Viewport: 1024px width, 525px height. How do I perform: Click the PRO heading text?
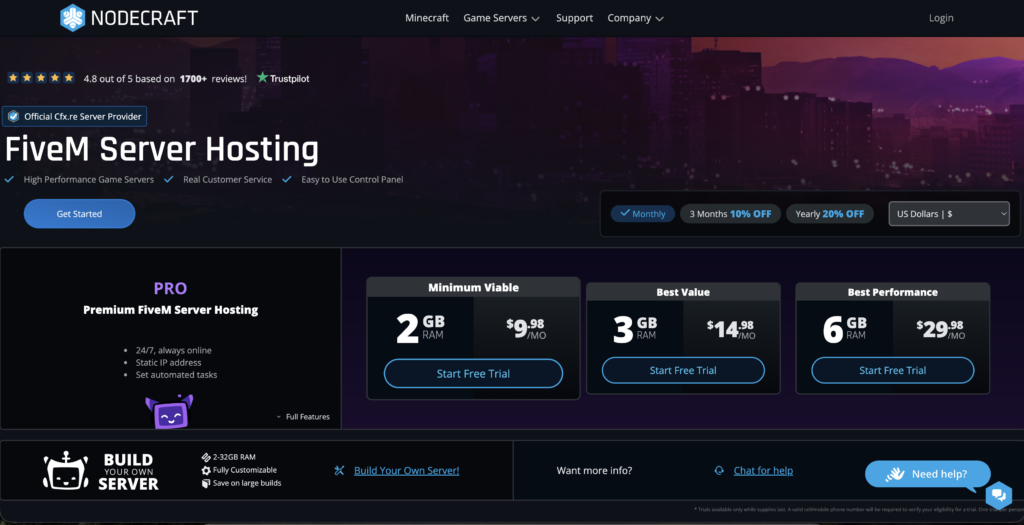click(170, 288)
